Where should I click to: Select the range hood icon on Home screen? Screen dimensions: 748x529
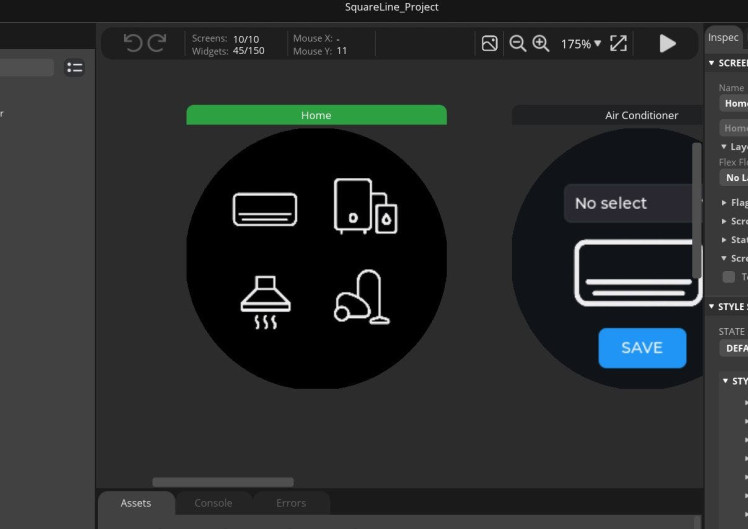pyautogui.click(x=265, y=301)
